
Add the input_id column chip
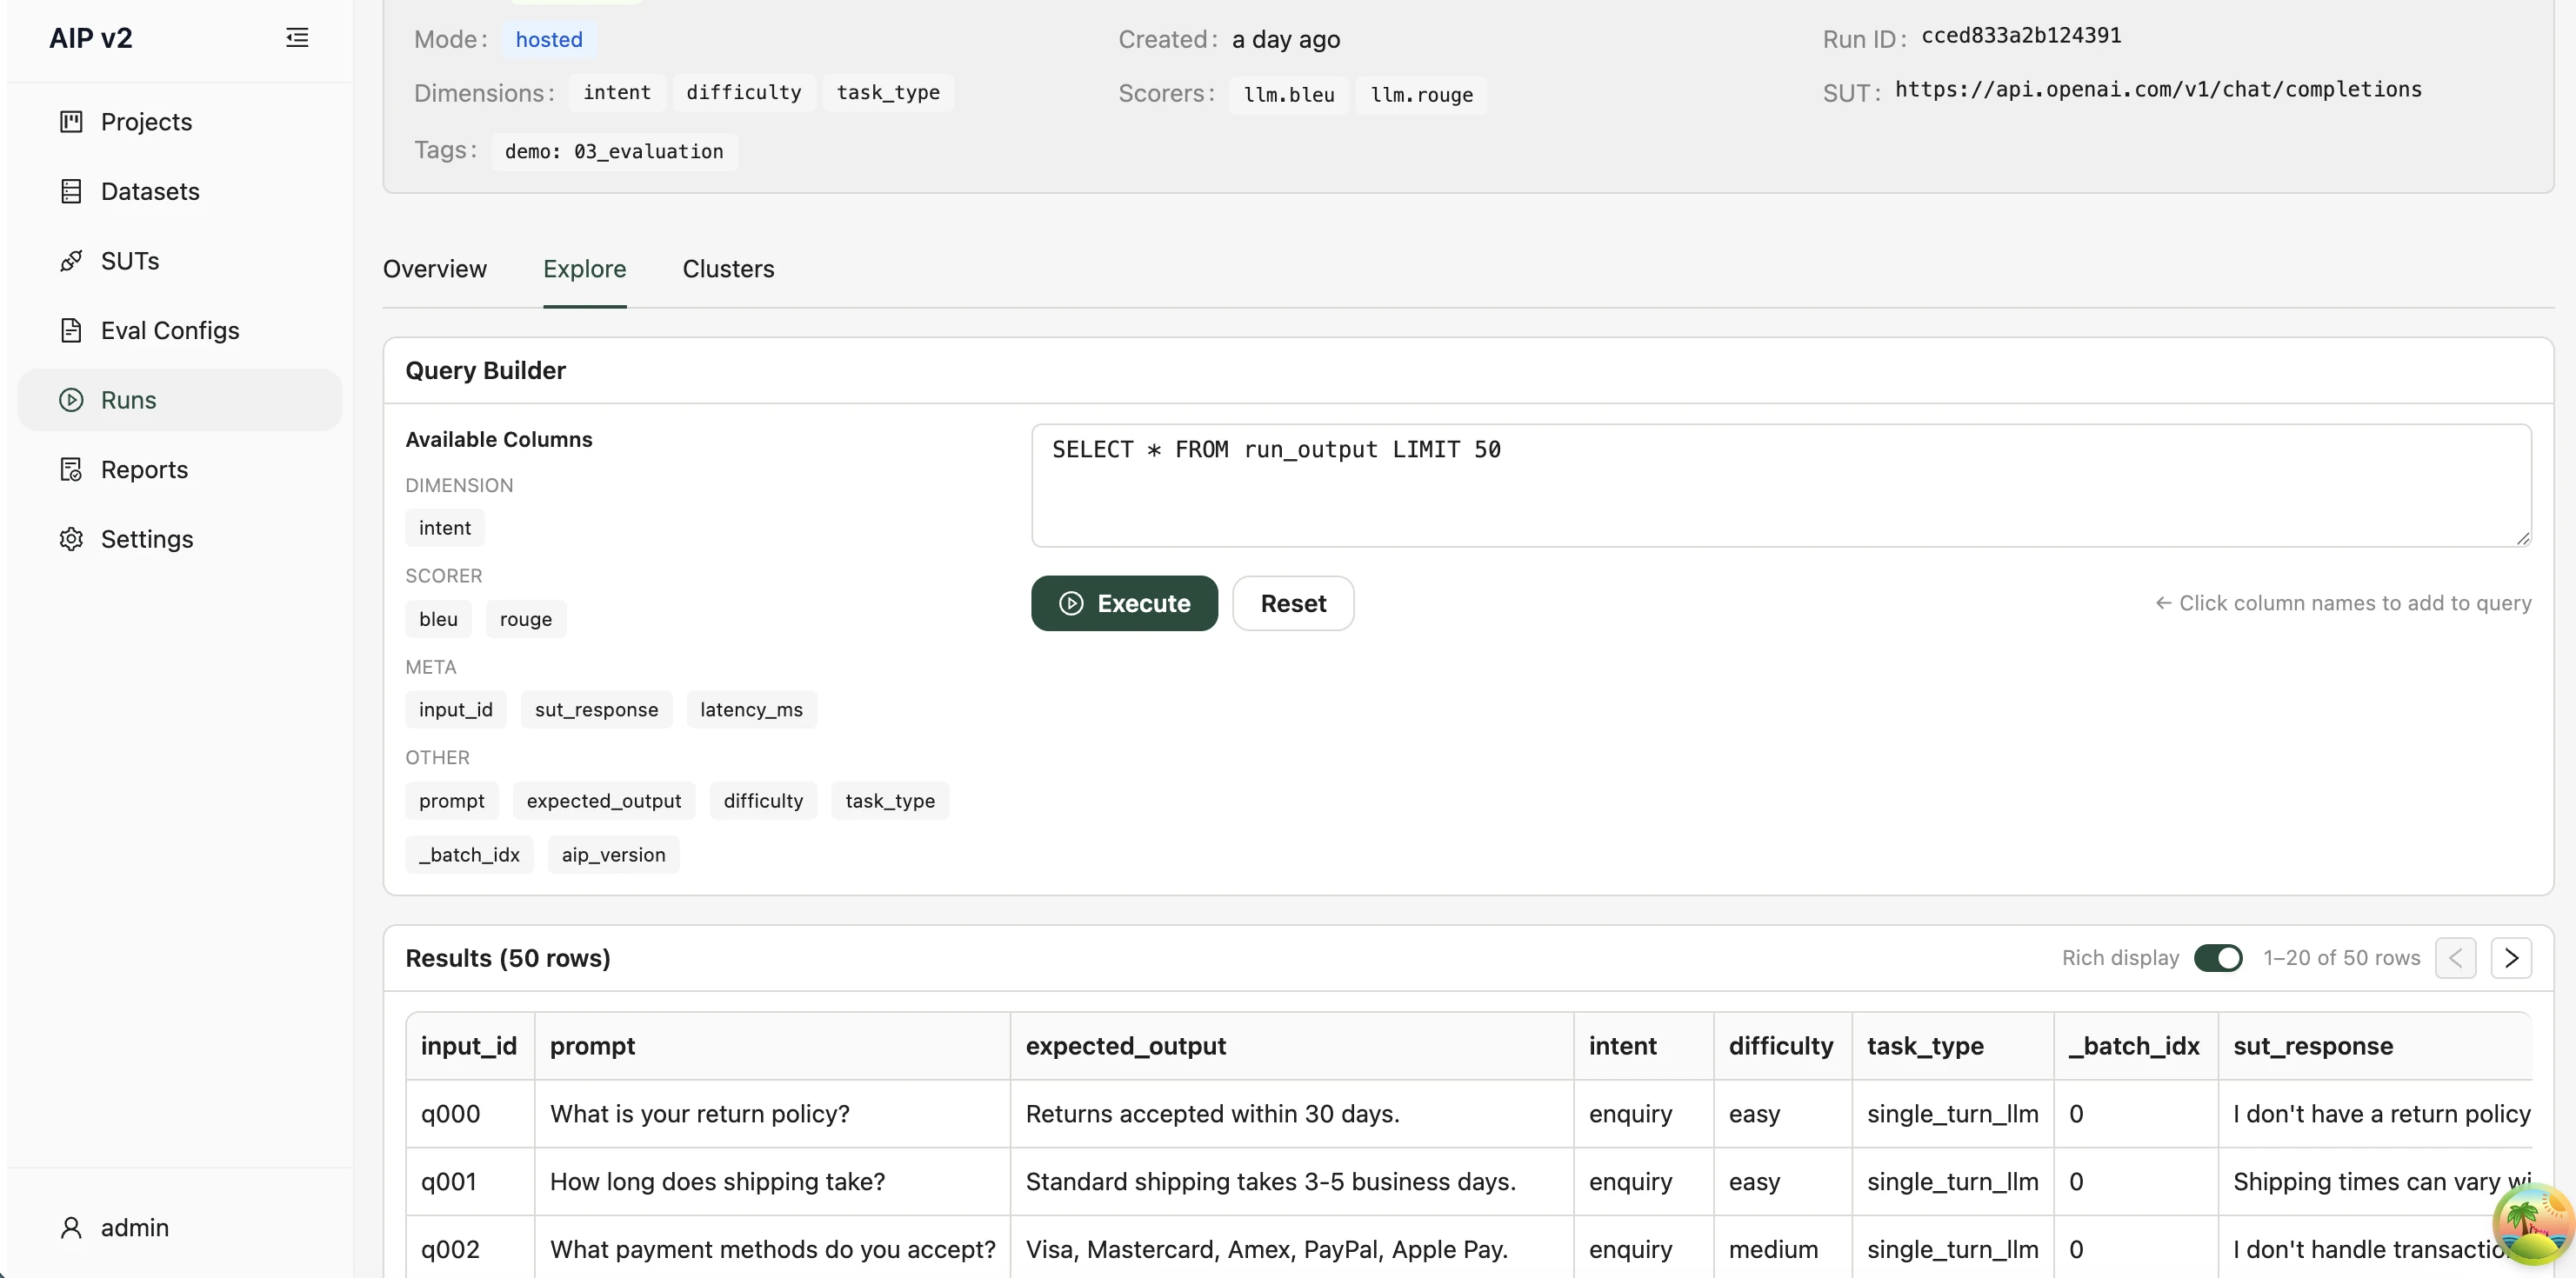point(456,709)
